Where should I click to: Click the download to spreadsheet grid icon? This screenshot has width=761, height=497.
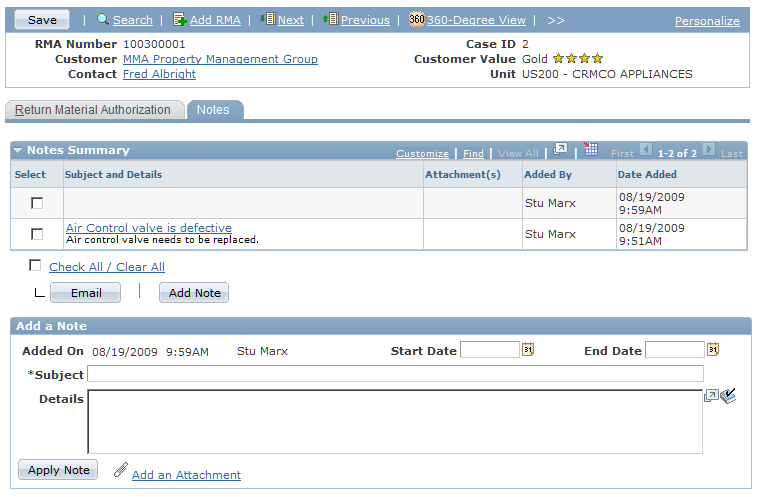(x=591, y=150)
